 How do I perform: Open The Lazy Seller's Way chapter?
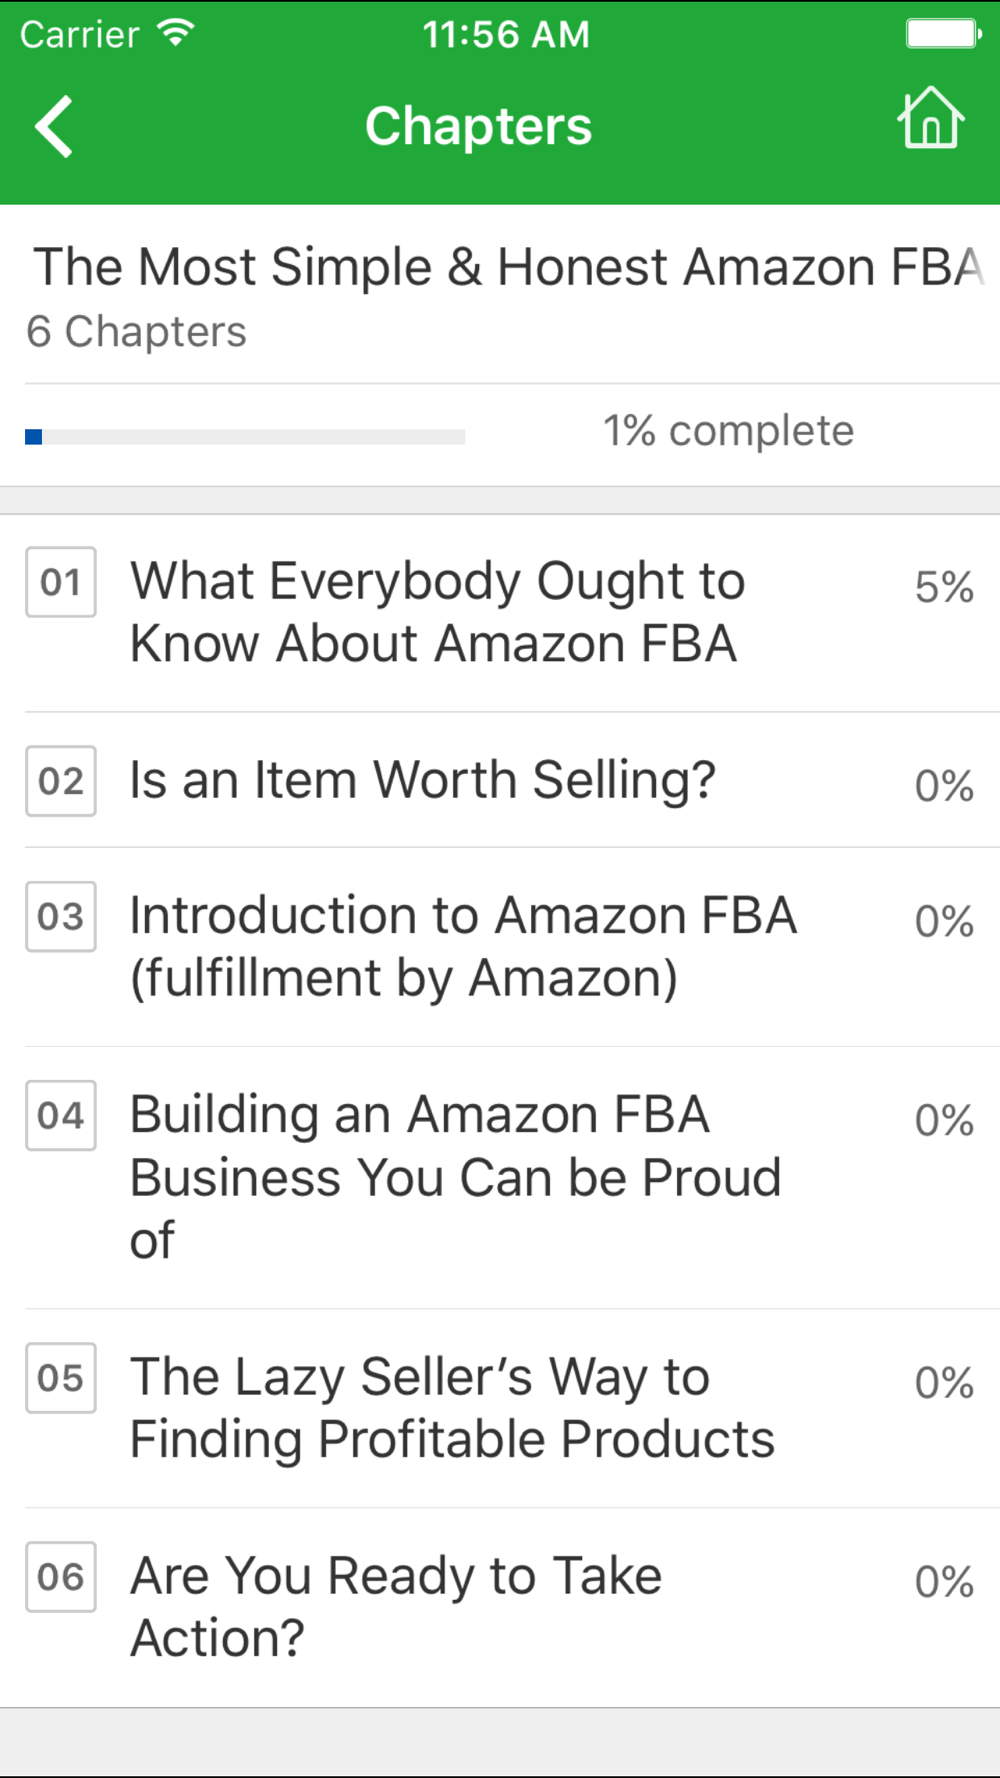(x=500, y=1408)
